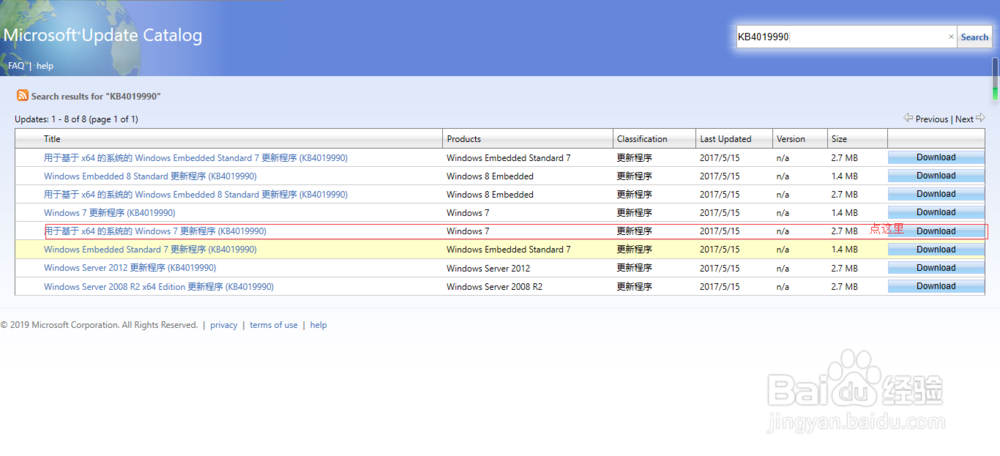Open the help link in footer
Viewport: 1000px width, 456px height.
coord(318,325)
